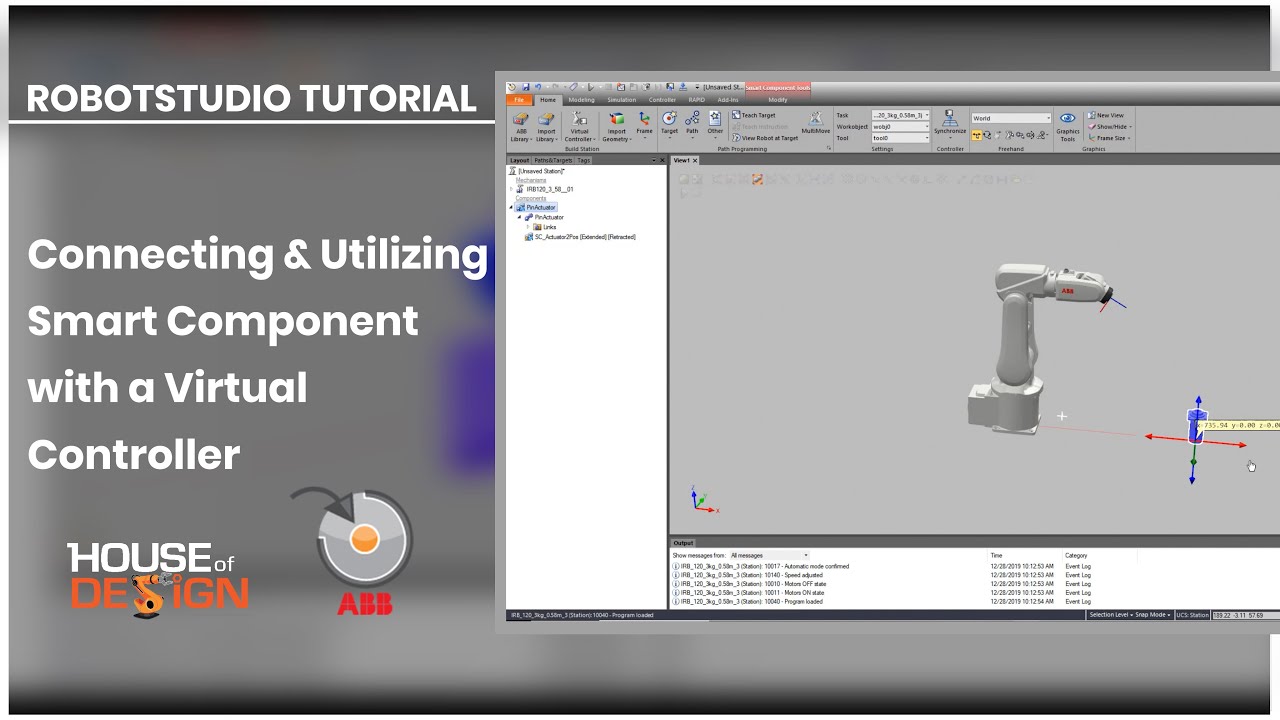Click the Frame tool icon
Screen dimensions: 1280x720
(x=644, y=120)
